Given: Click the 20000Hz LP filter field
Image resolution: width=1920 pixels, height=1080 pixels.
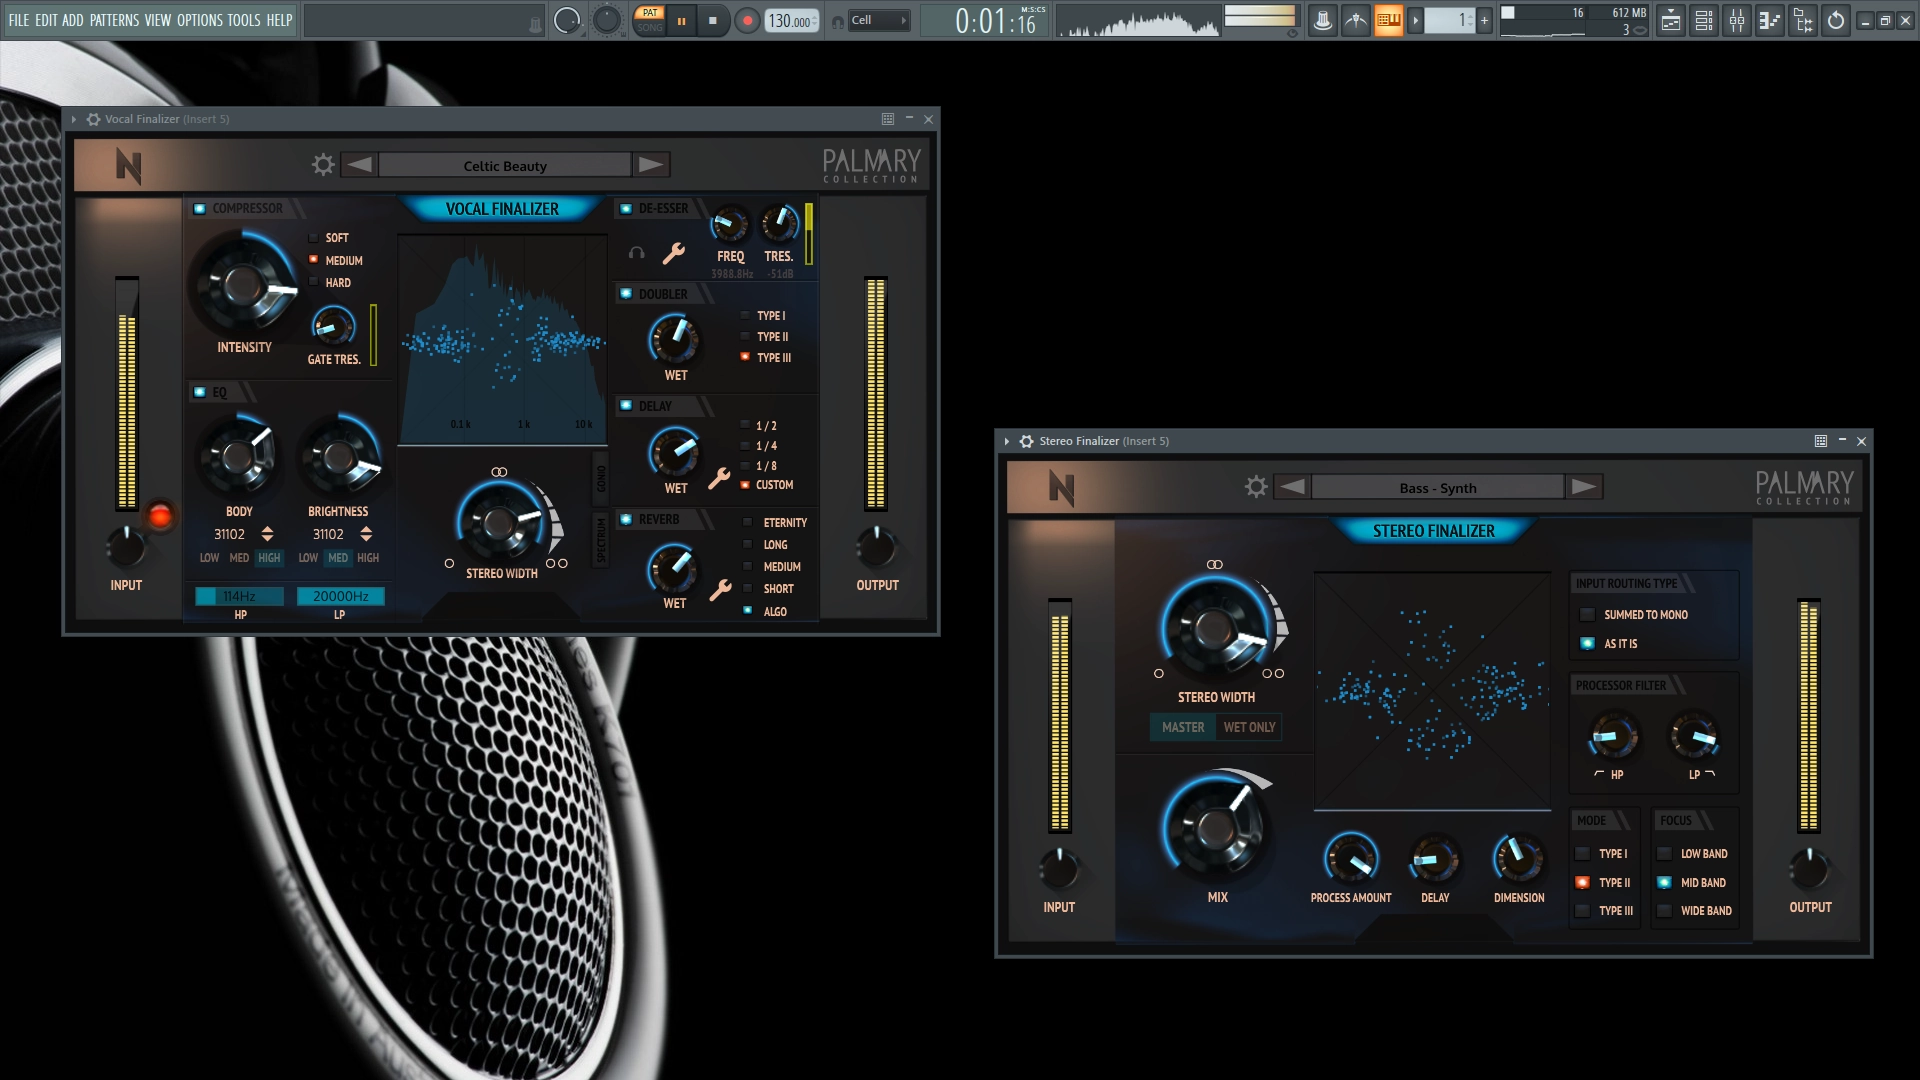Looking at the screenshot, I should (x=340, y=596).
